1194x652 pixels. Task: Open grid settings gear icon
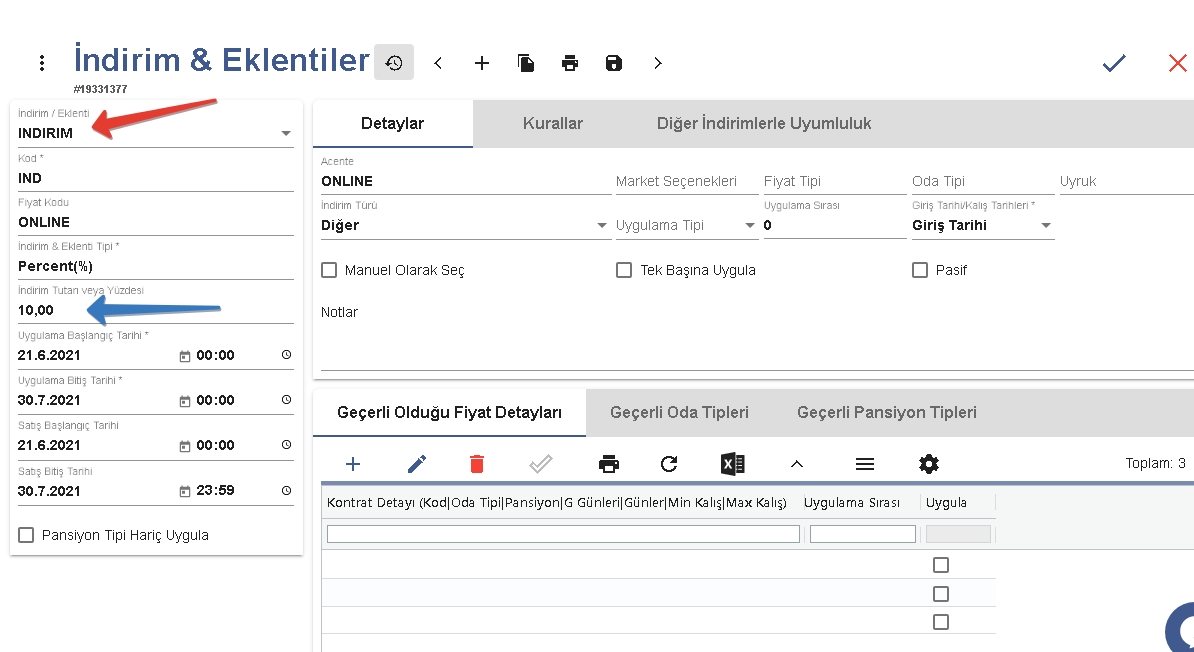pyautogui.click(x=929, y=464)
